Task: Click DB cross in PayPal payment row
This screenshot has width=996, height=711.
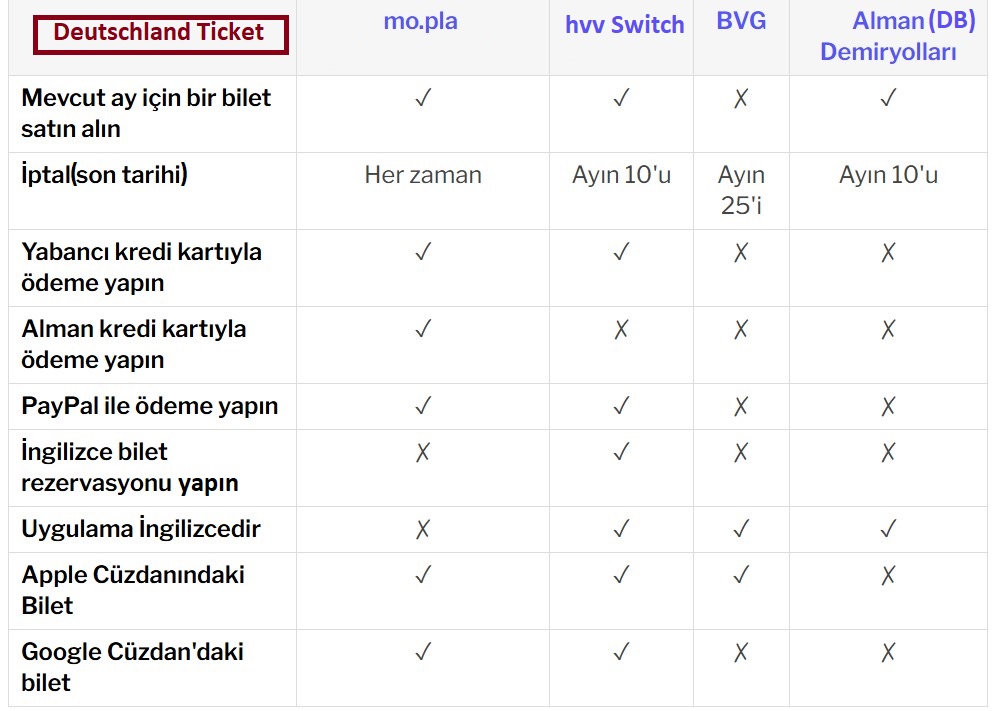Action: [888, 406]
